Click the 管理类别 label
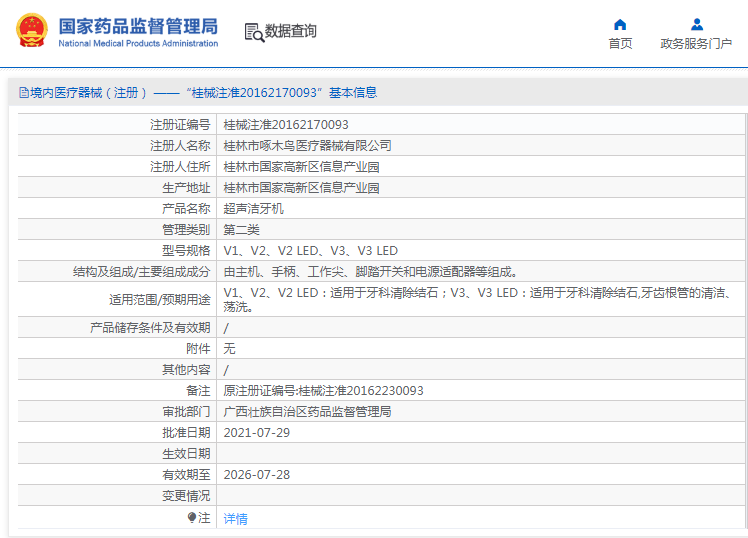 187,230
